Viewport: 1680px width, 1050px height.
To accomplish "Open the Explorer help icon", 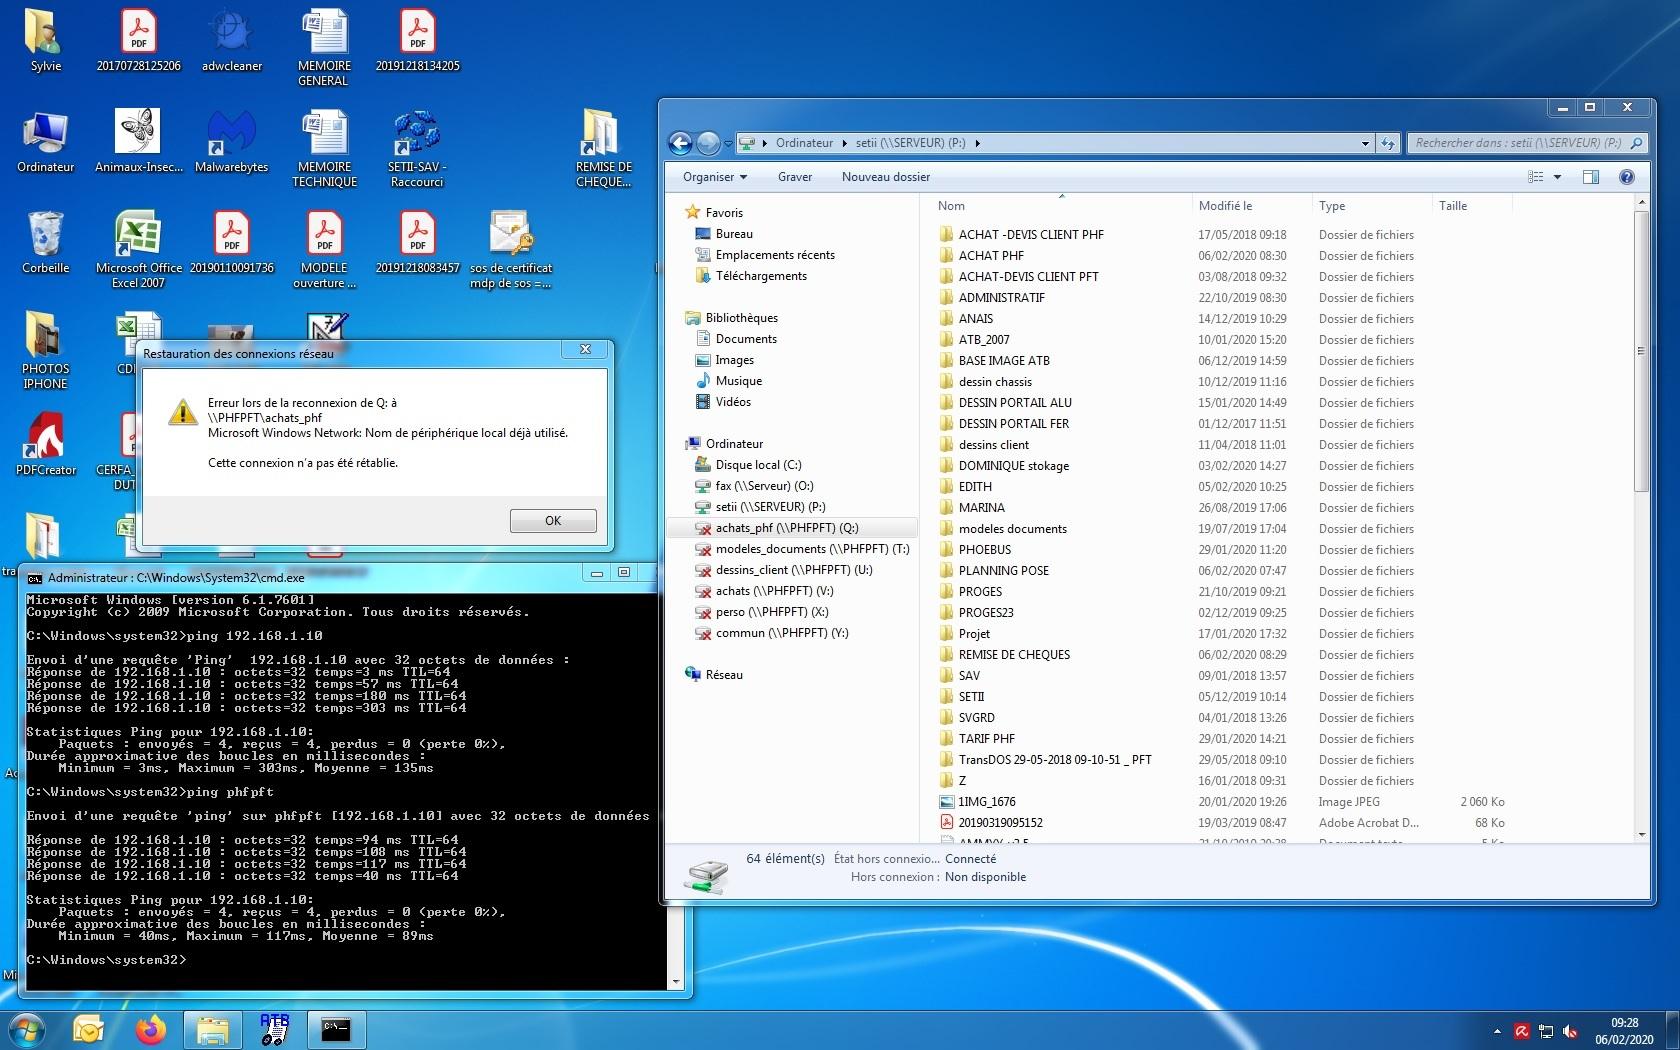I will pos(1627,177).
